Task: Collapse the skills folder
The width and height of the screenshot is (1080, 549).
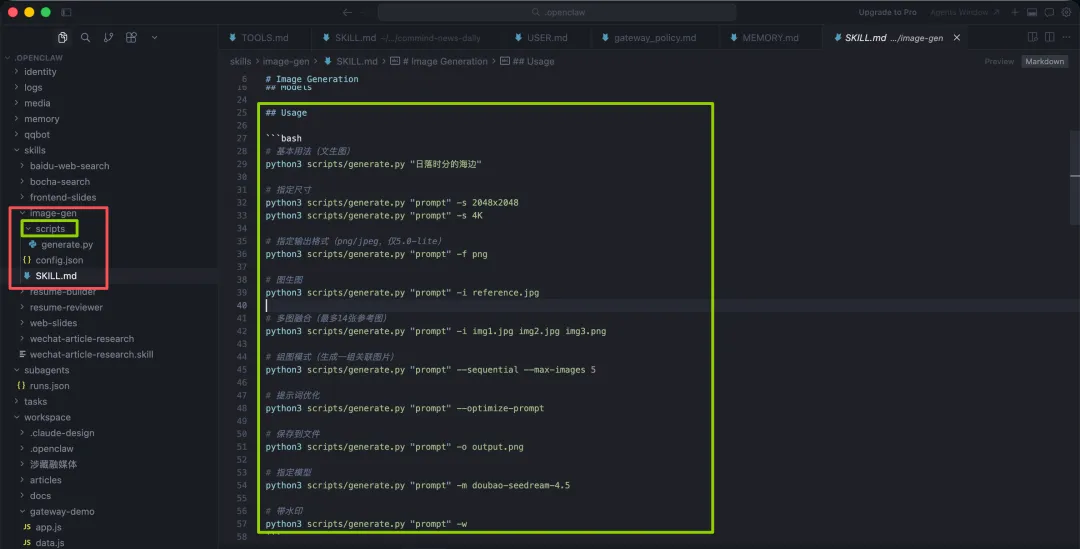Action: coord(34,150)
